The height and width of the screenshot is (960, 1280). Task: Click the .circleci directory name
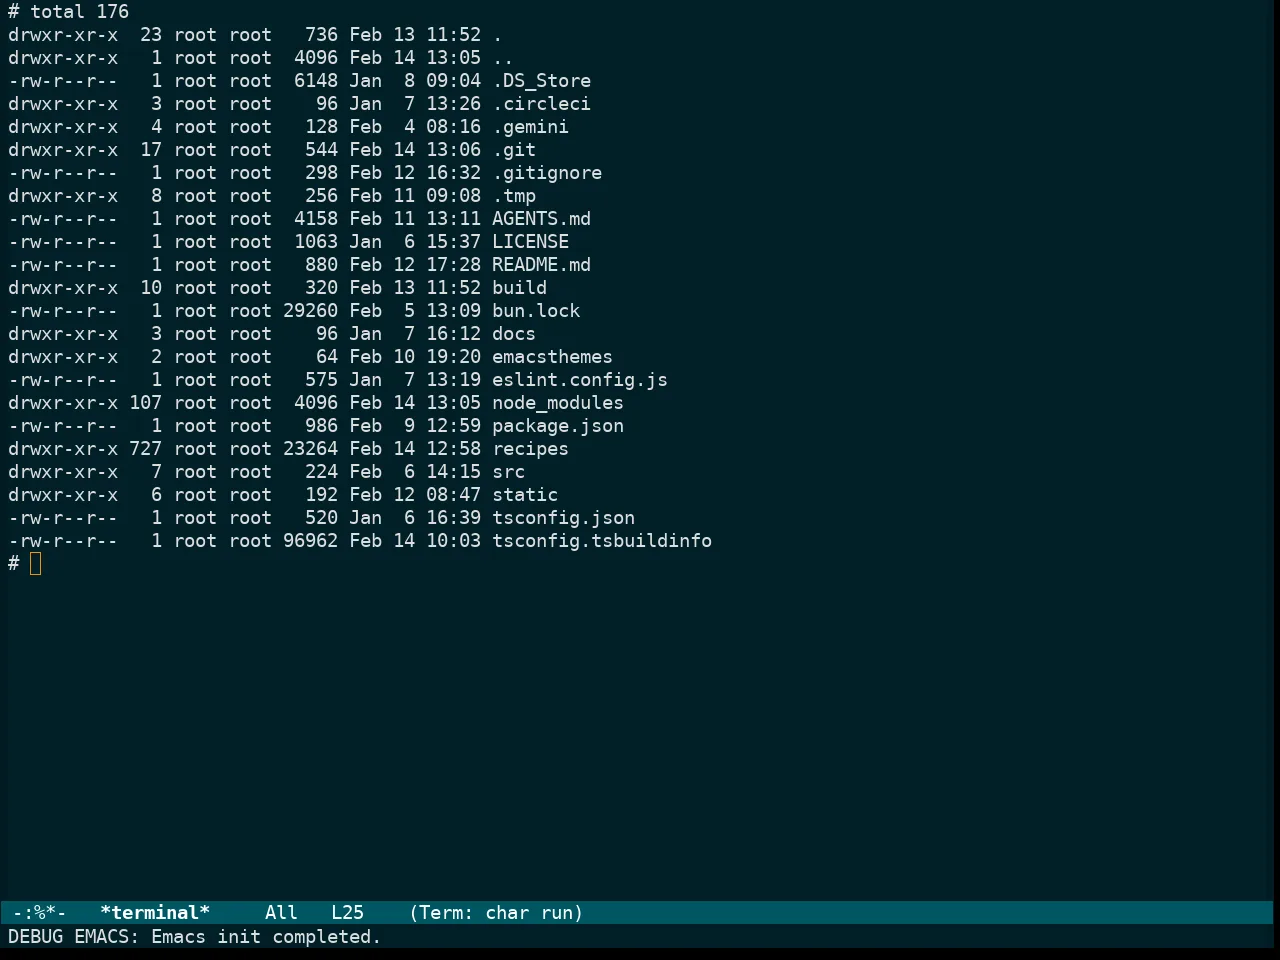[x=541, y=104]
